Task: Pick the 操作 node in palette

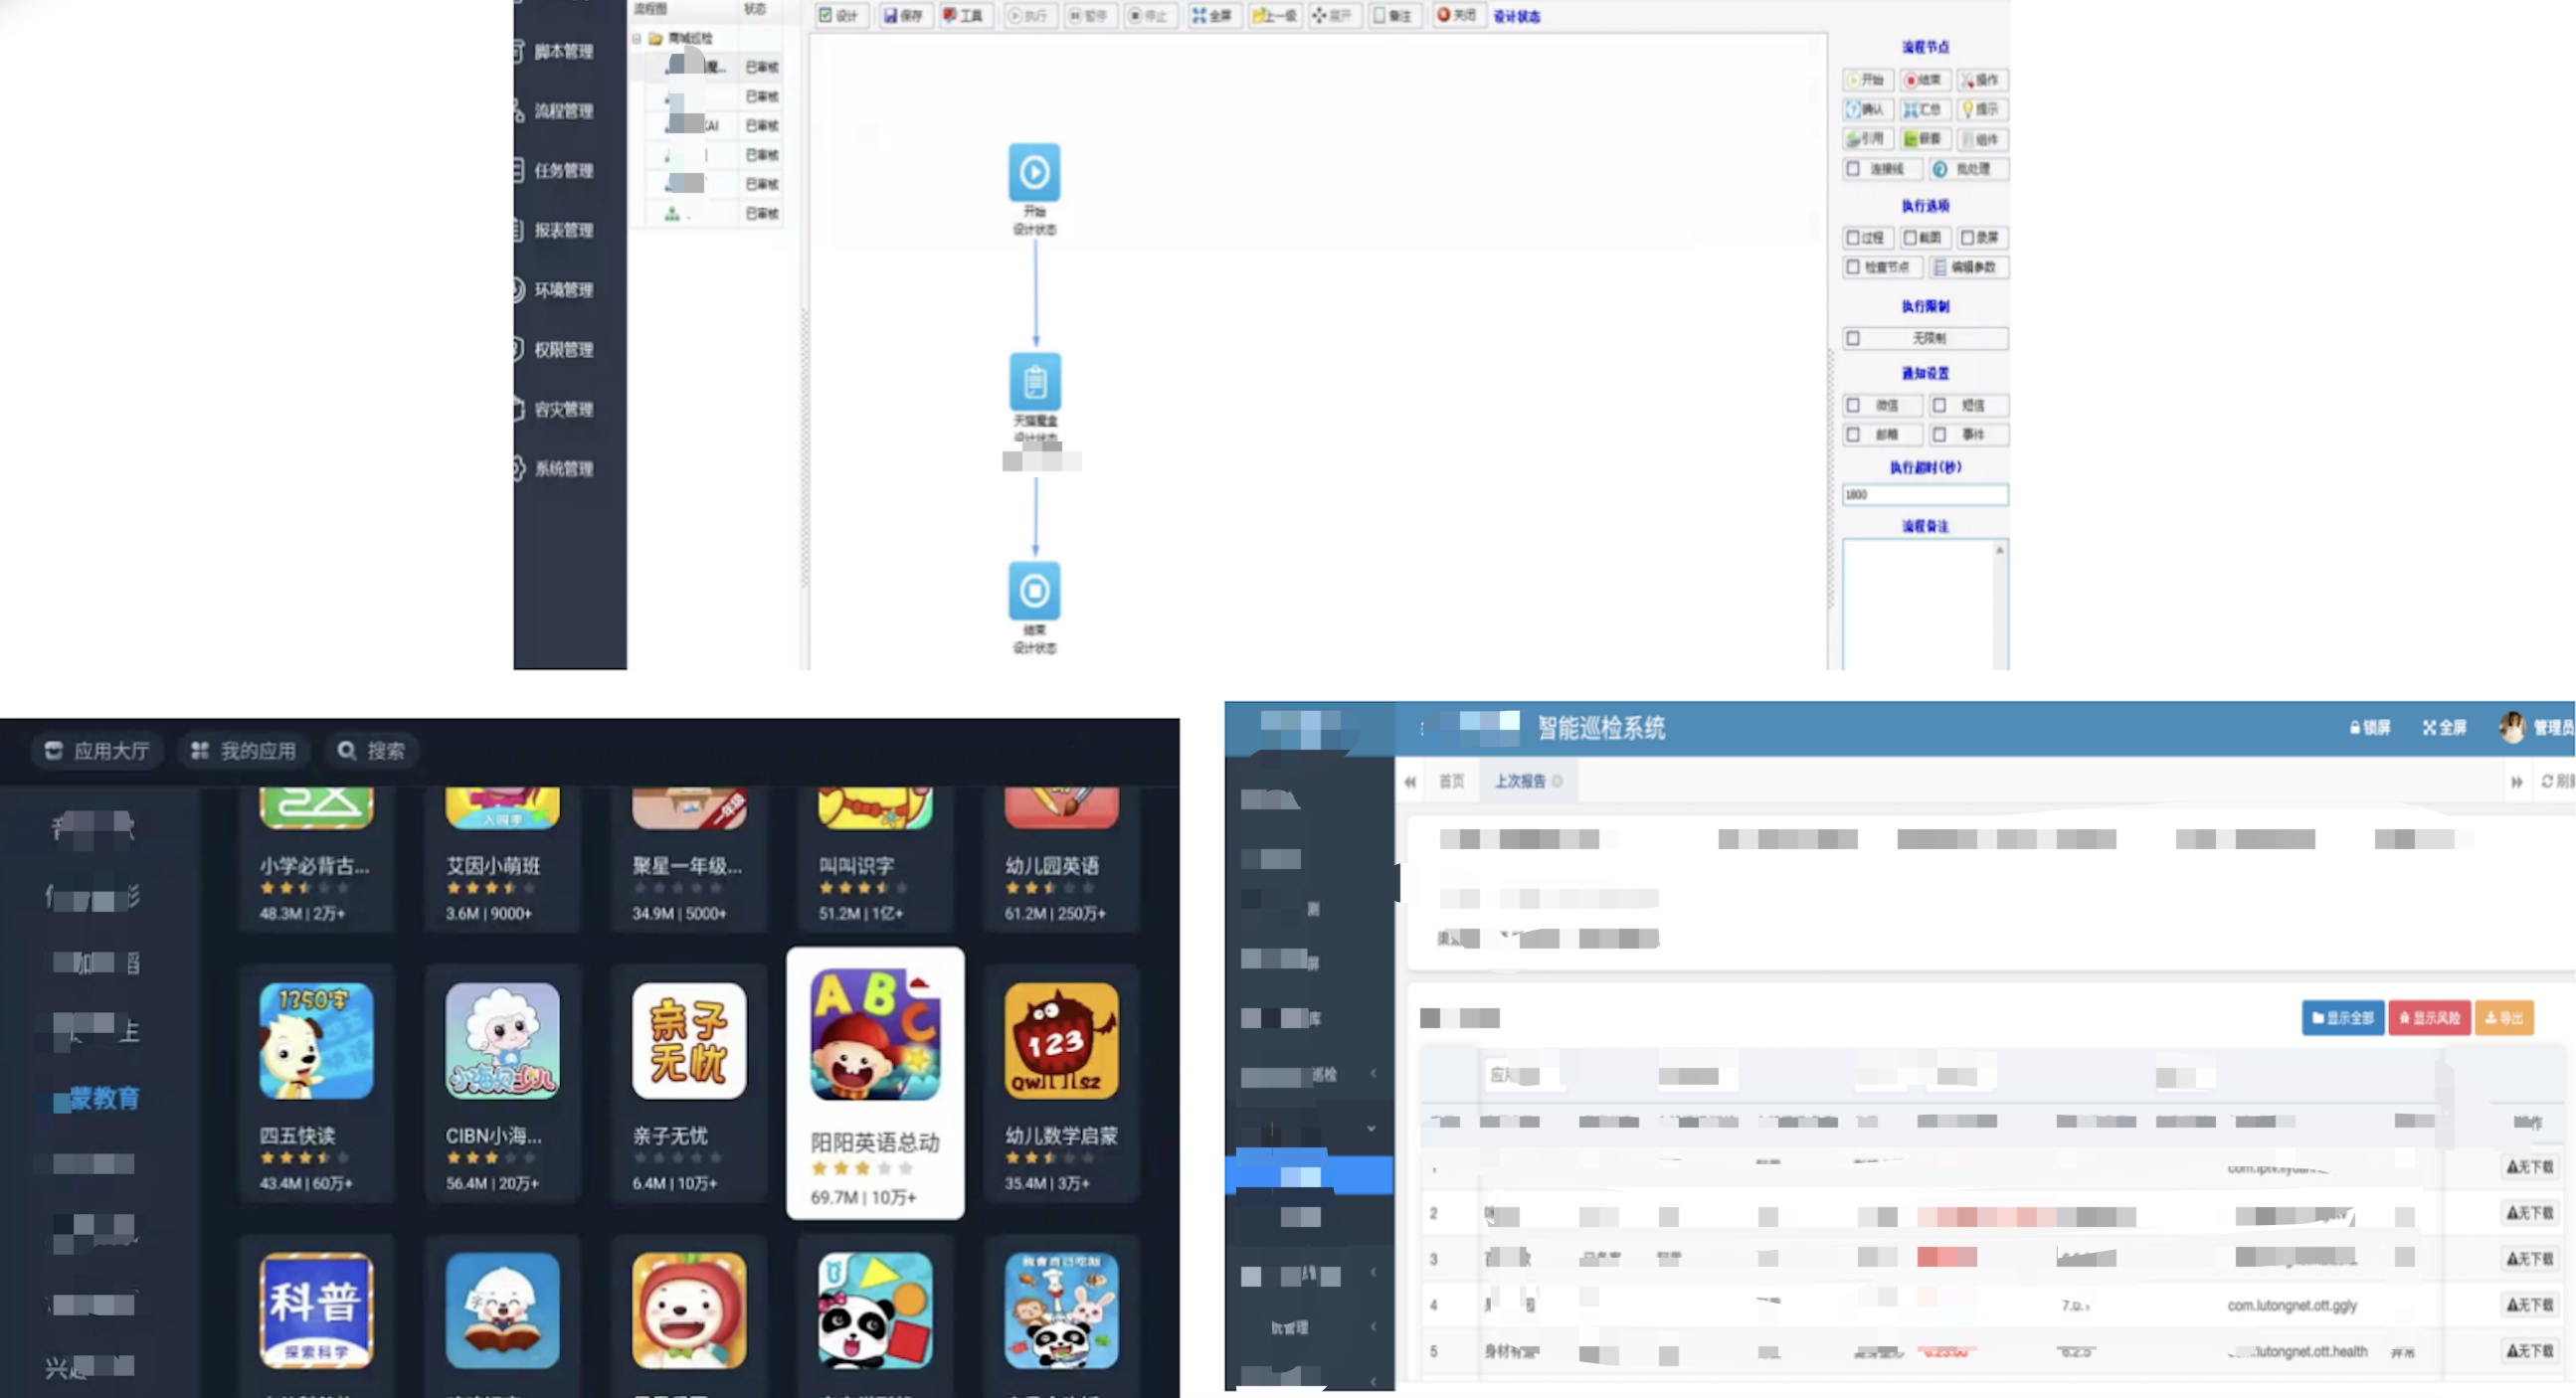Action: [x=1981, y=80]
